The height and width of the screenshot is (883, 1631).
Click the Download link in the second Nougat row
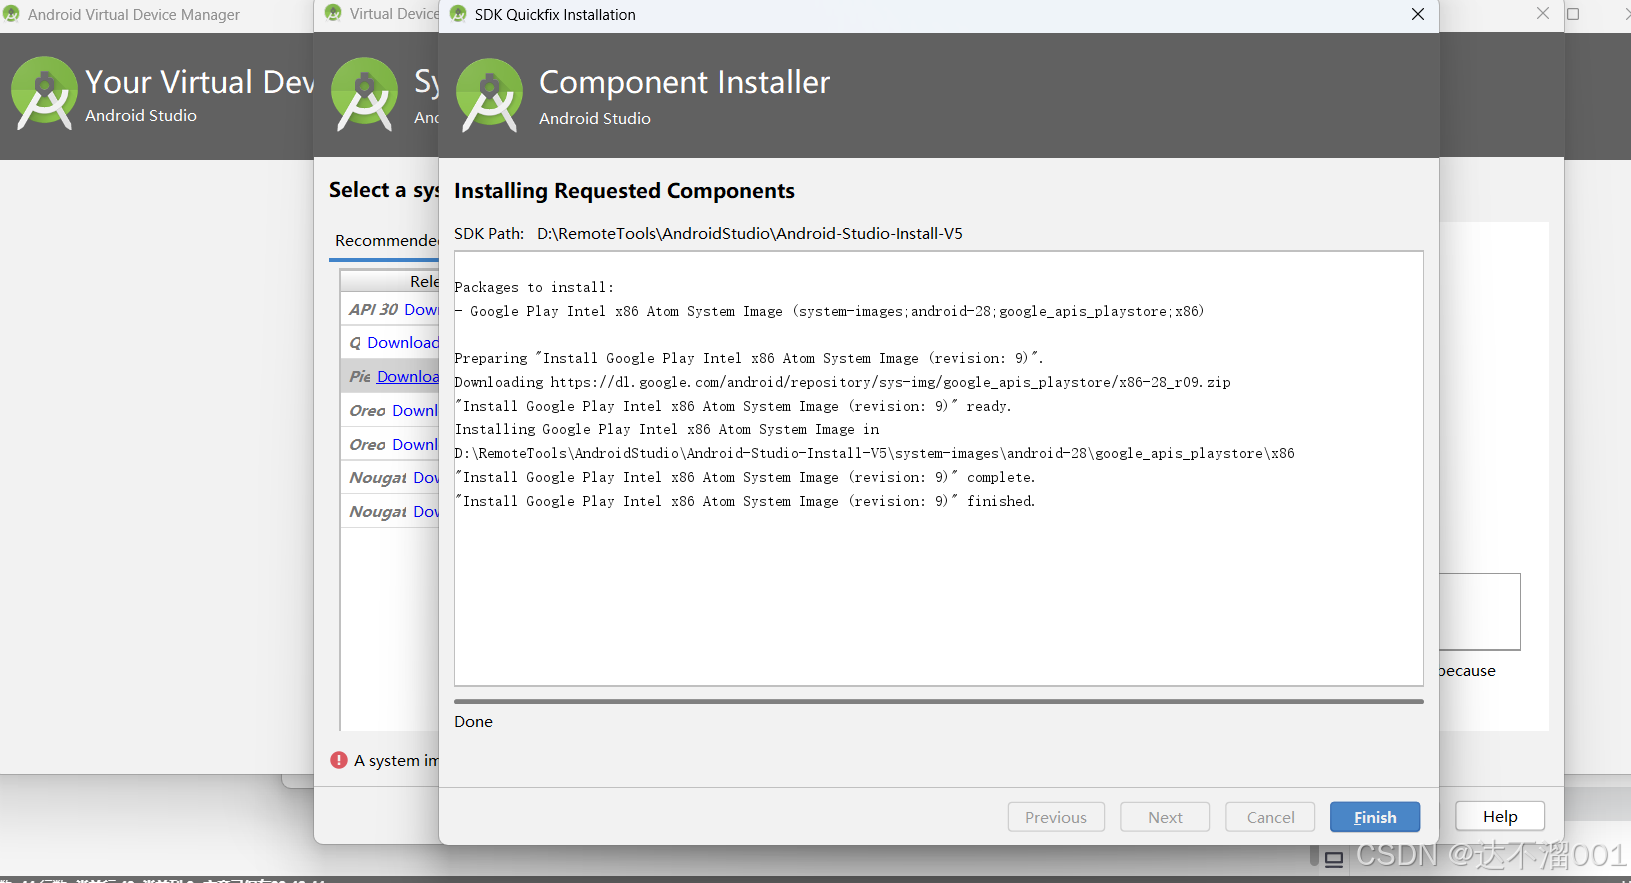(426, 512)
